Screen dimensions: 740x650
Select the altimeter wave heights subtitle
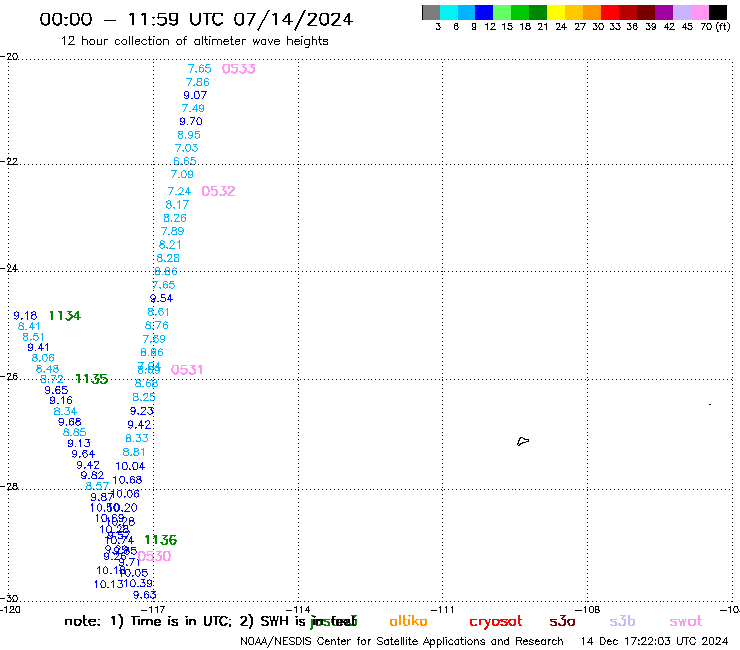coord(194,42)
